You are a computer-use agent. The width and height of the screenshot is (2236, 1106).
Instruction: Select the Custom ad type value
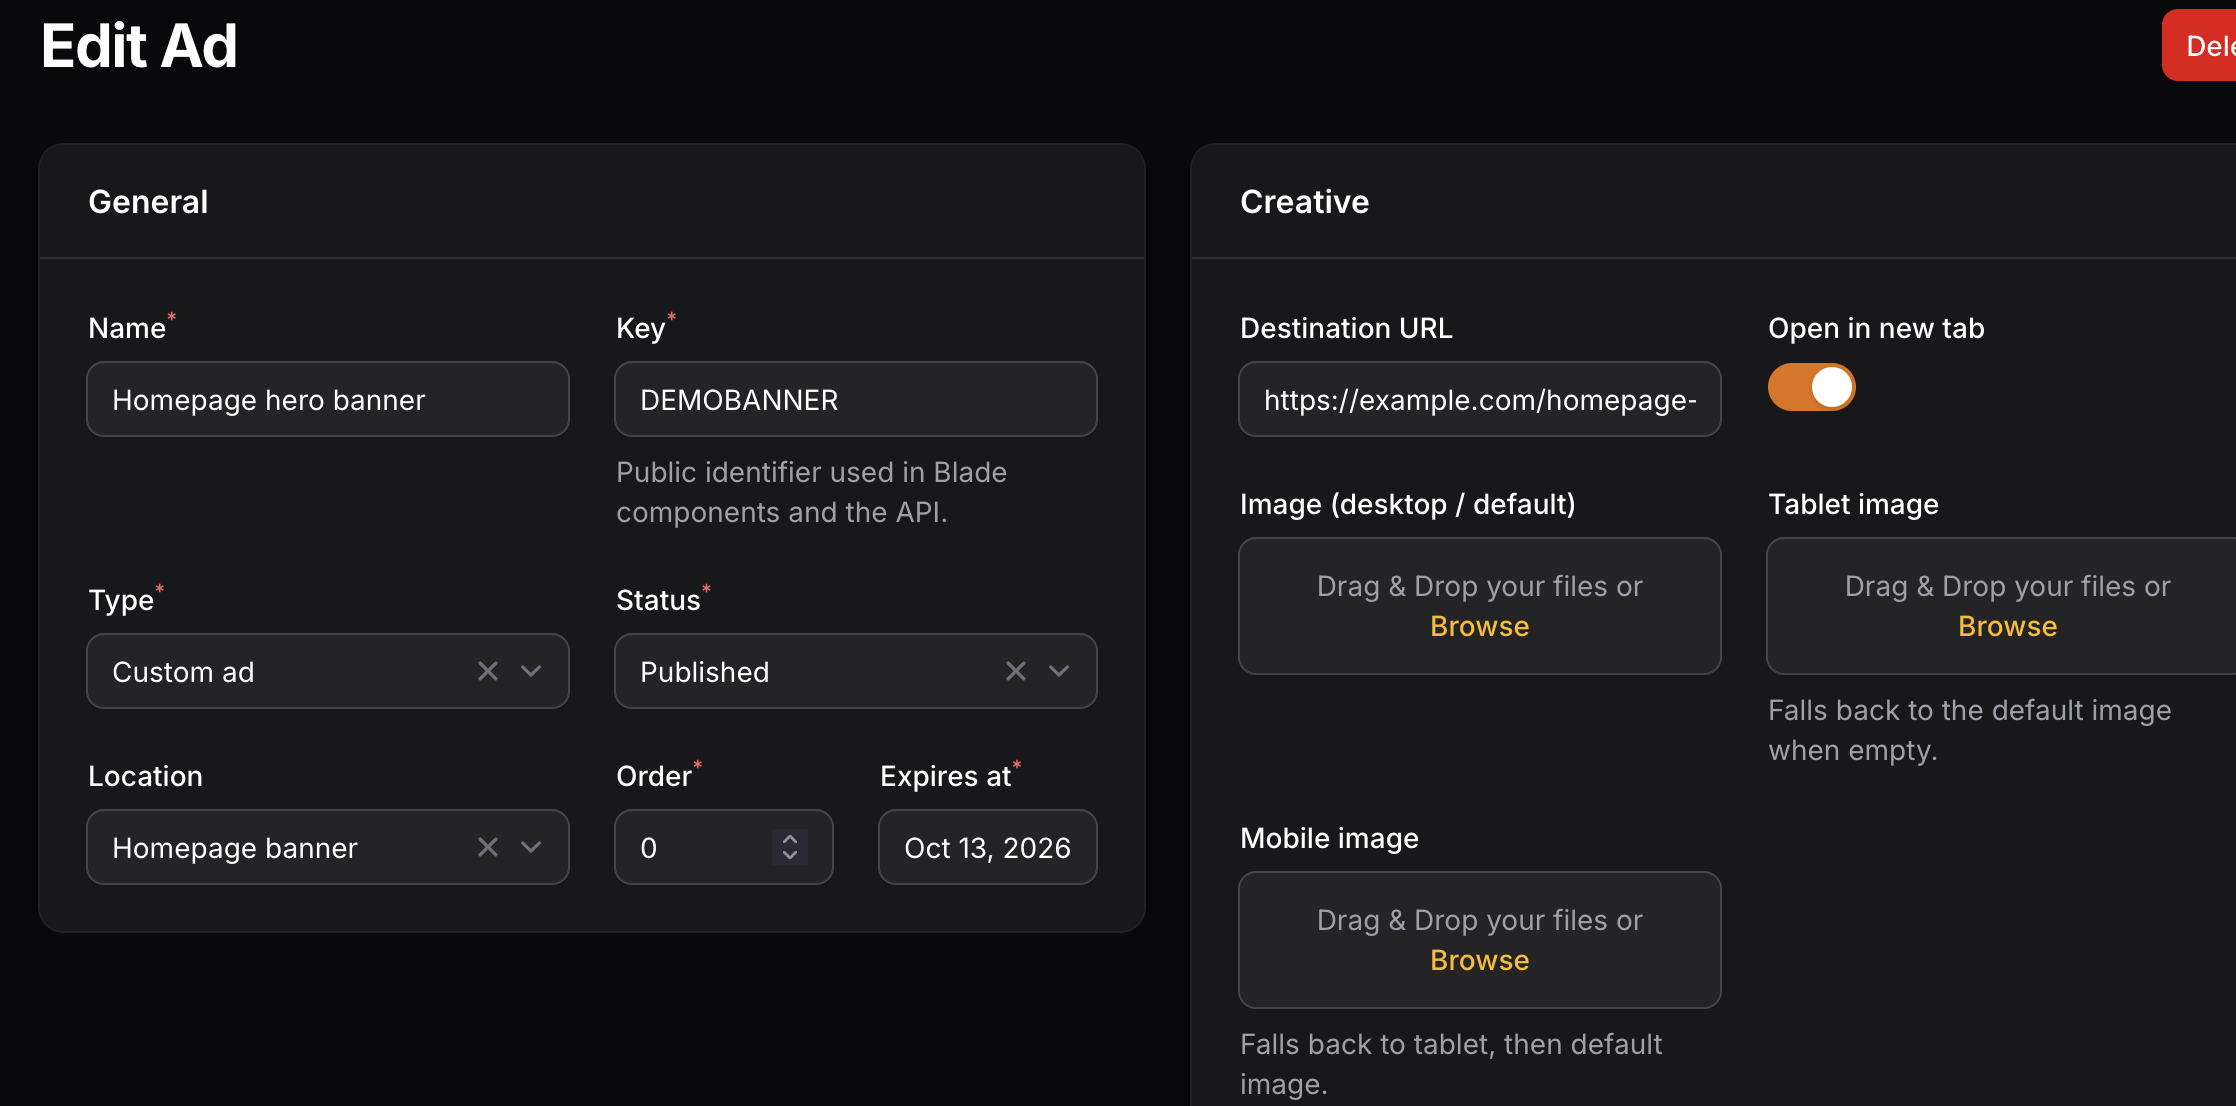point(183,672)
